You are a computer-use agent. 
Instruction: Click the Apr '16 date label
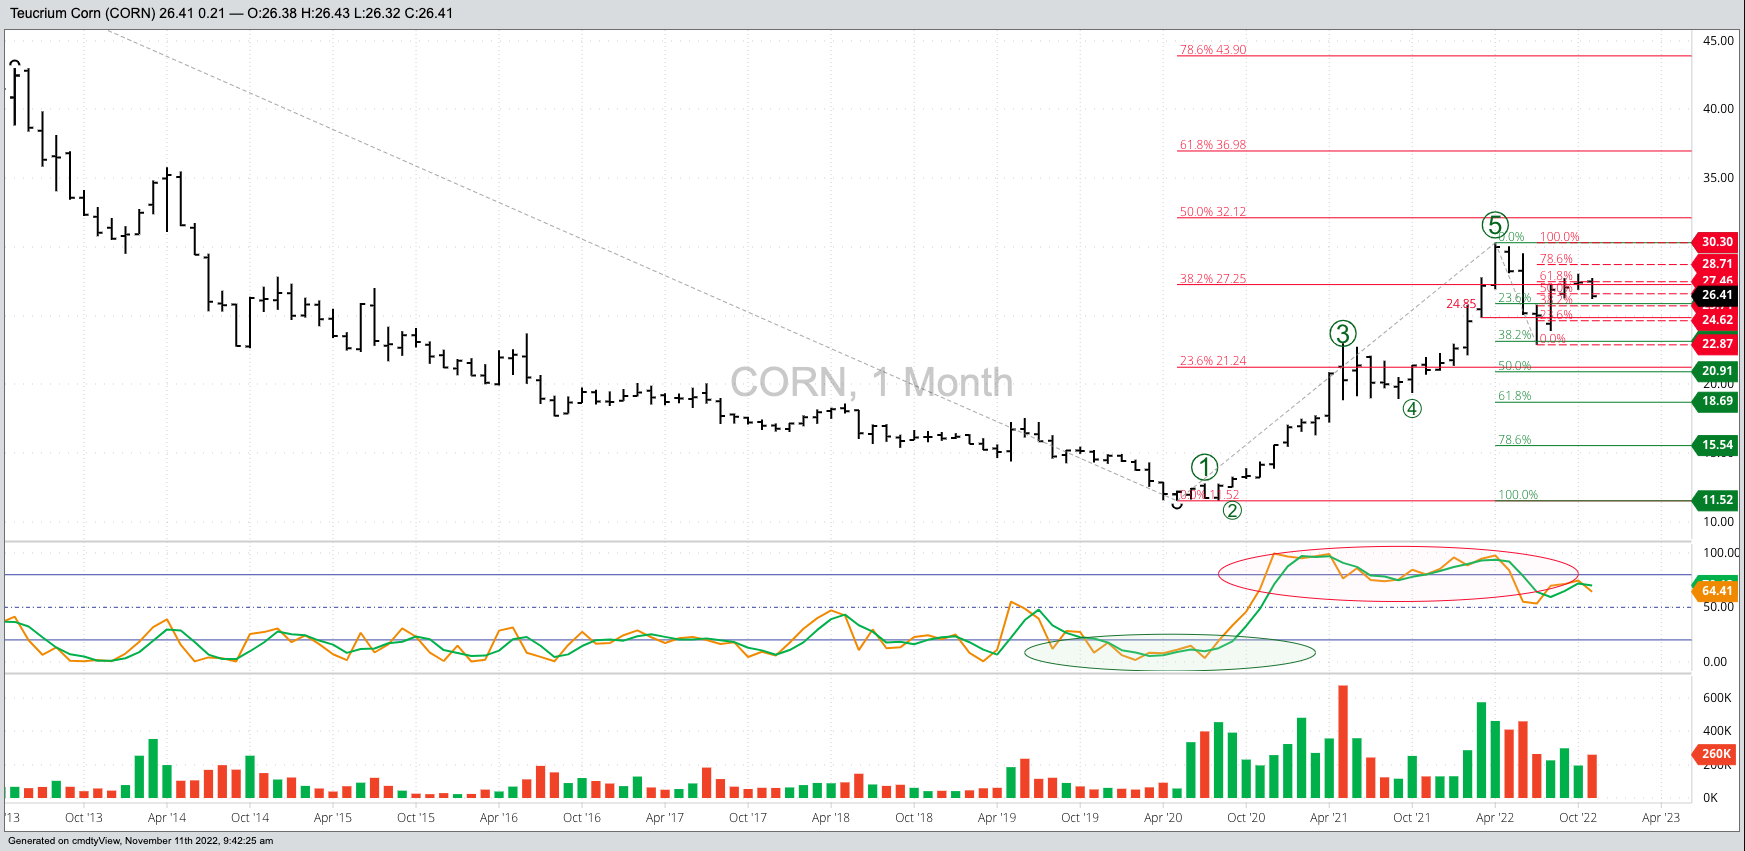[x=499, y=818]
